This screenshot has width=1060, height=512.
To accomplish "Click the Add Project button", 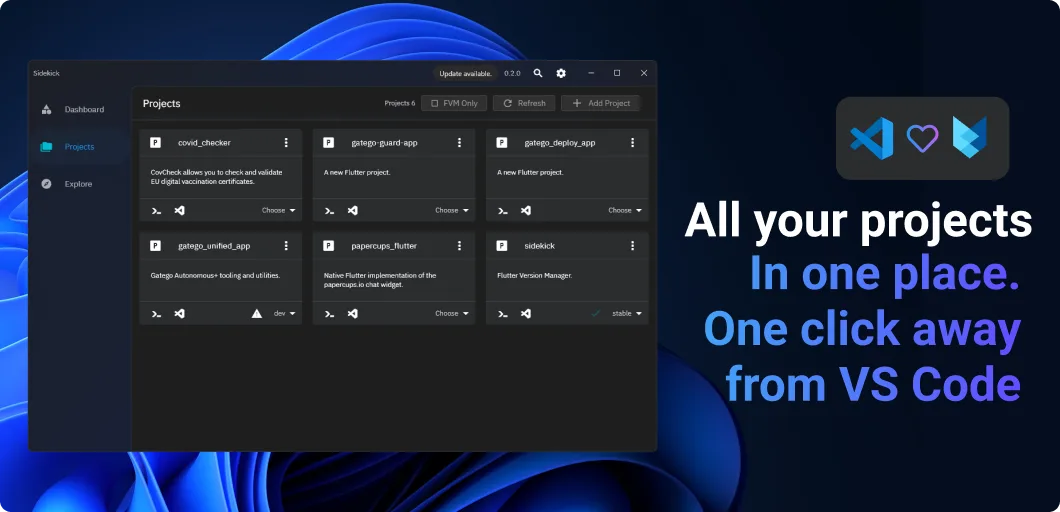I will click(x=600, y=103).
